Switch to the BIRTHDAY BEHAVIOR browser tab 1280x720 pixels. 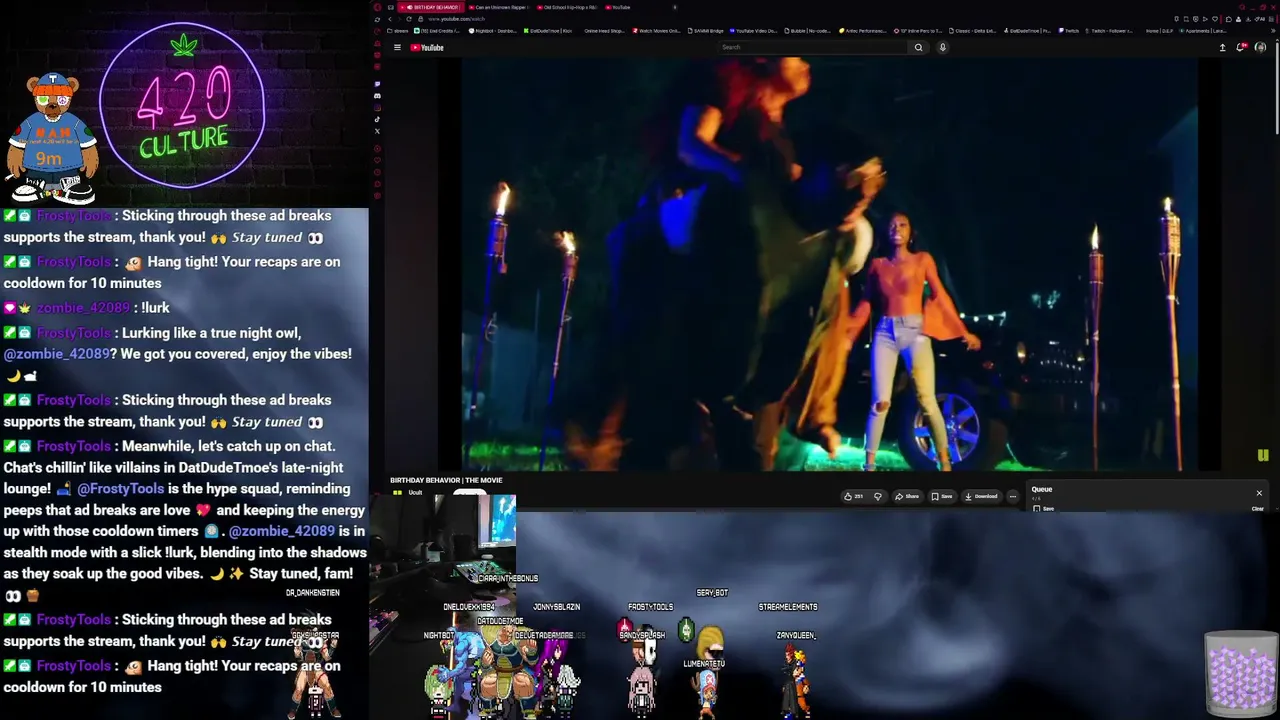pos(431,7)
